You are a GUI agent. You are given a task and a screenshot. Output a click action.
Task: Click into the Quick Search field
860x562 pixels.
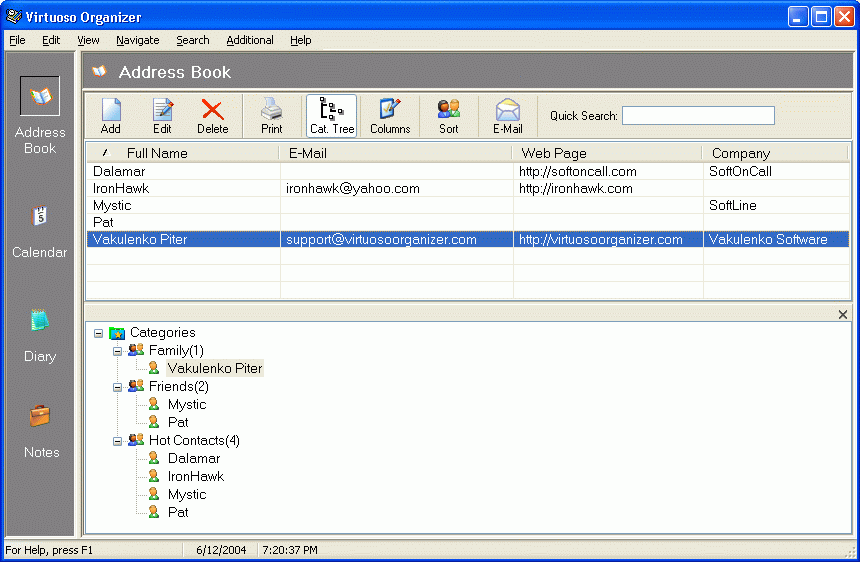(x=698, y=116)
